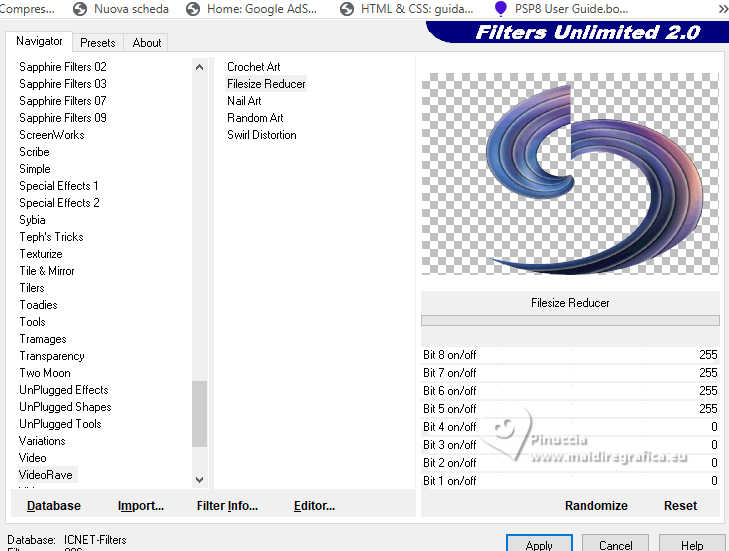This screenshot has width=729, height=551.
Task: Click the Import... button
Action: click(x=140, y=506)
